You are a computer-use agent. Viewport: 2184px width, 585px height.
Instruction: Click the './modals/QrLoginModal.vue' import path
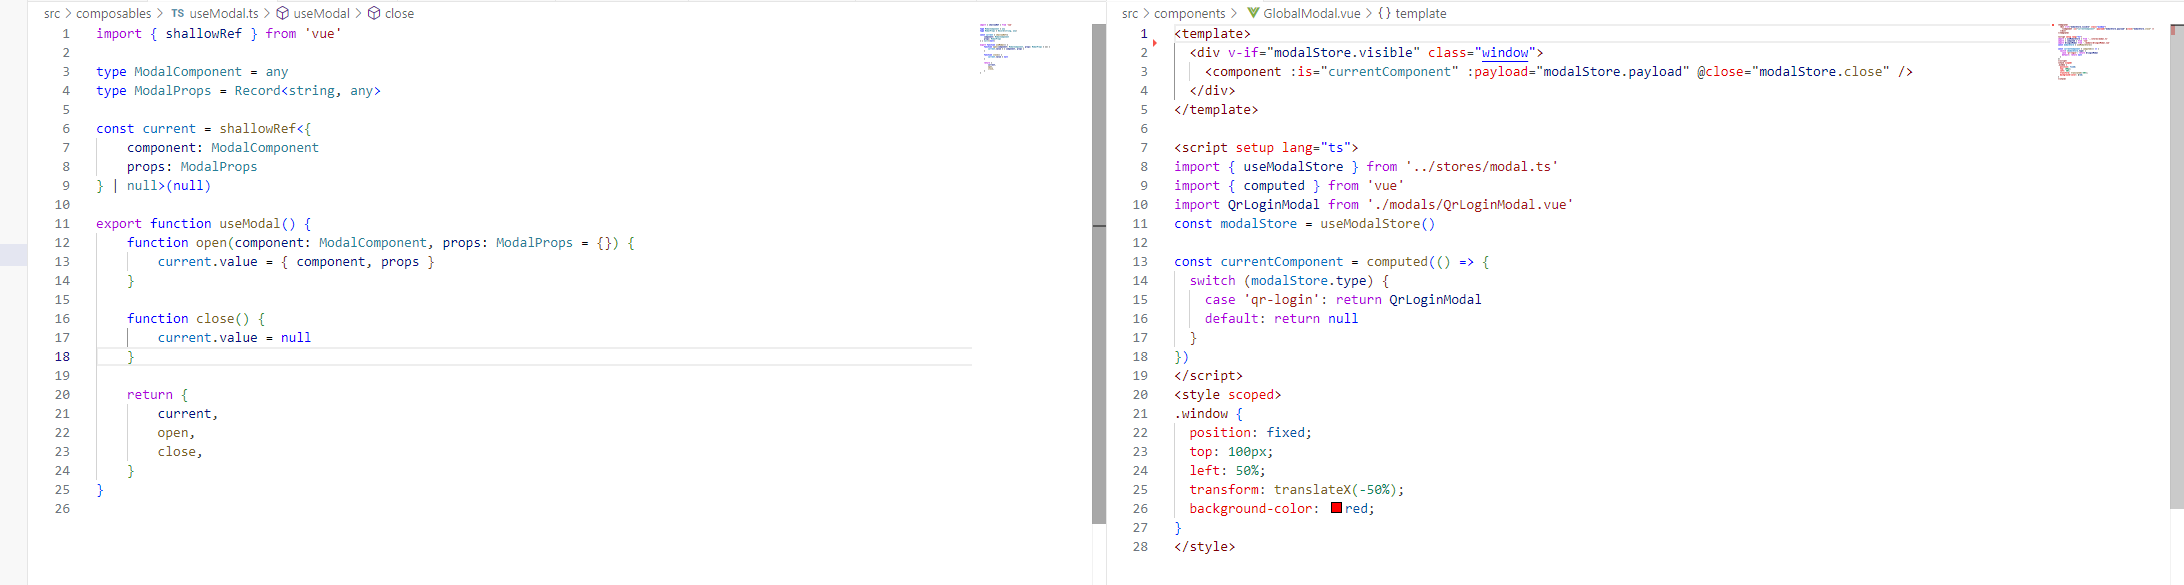[x=1470, y=204]
